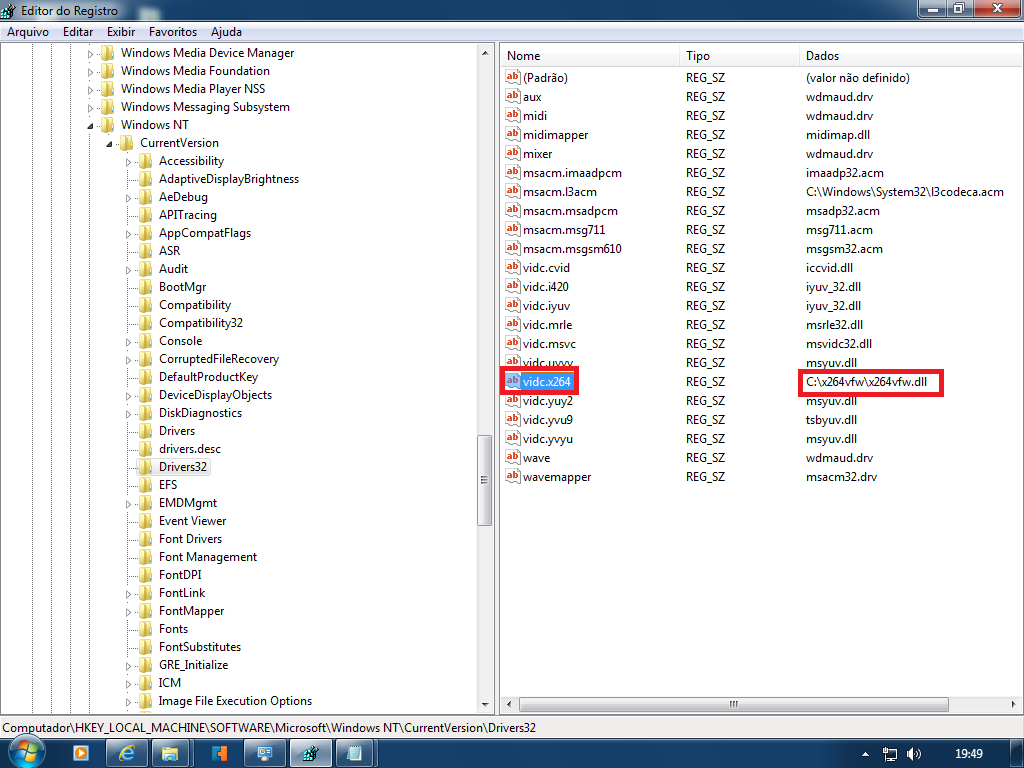Click the string icon of msacm.l3acm

point(513,191)
